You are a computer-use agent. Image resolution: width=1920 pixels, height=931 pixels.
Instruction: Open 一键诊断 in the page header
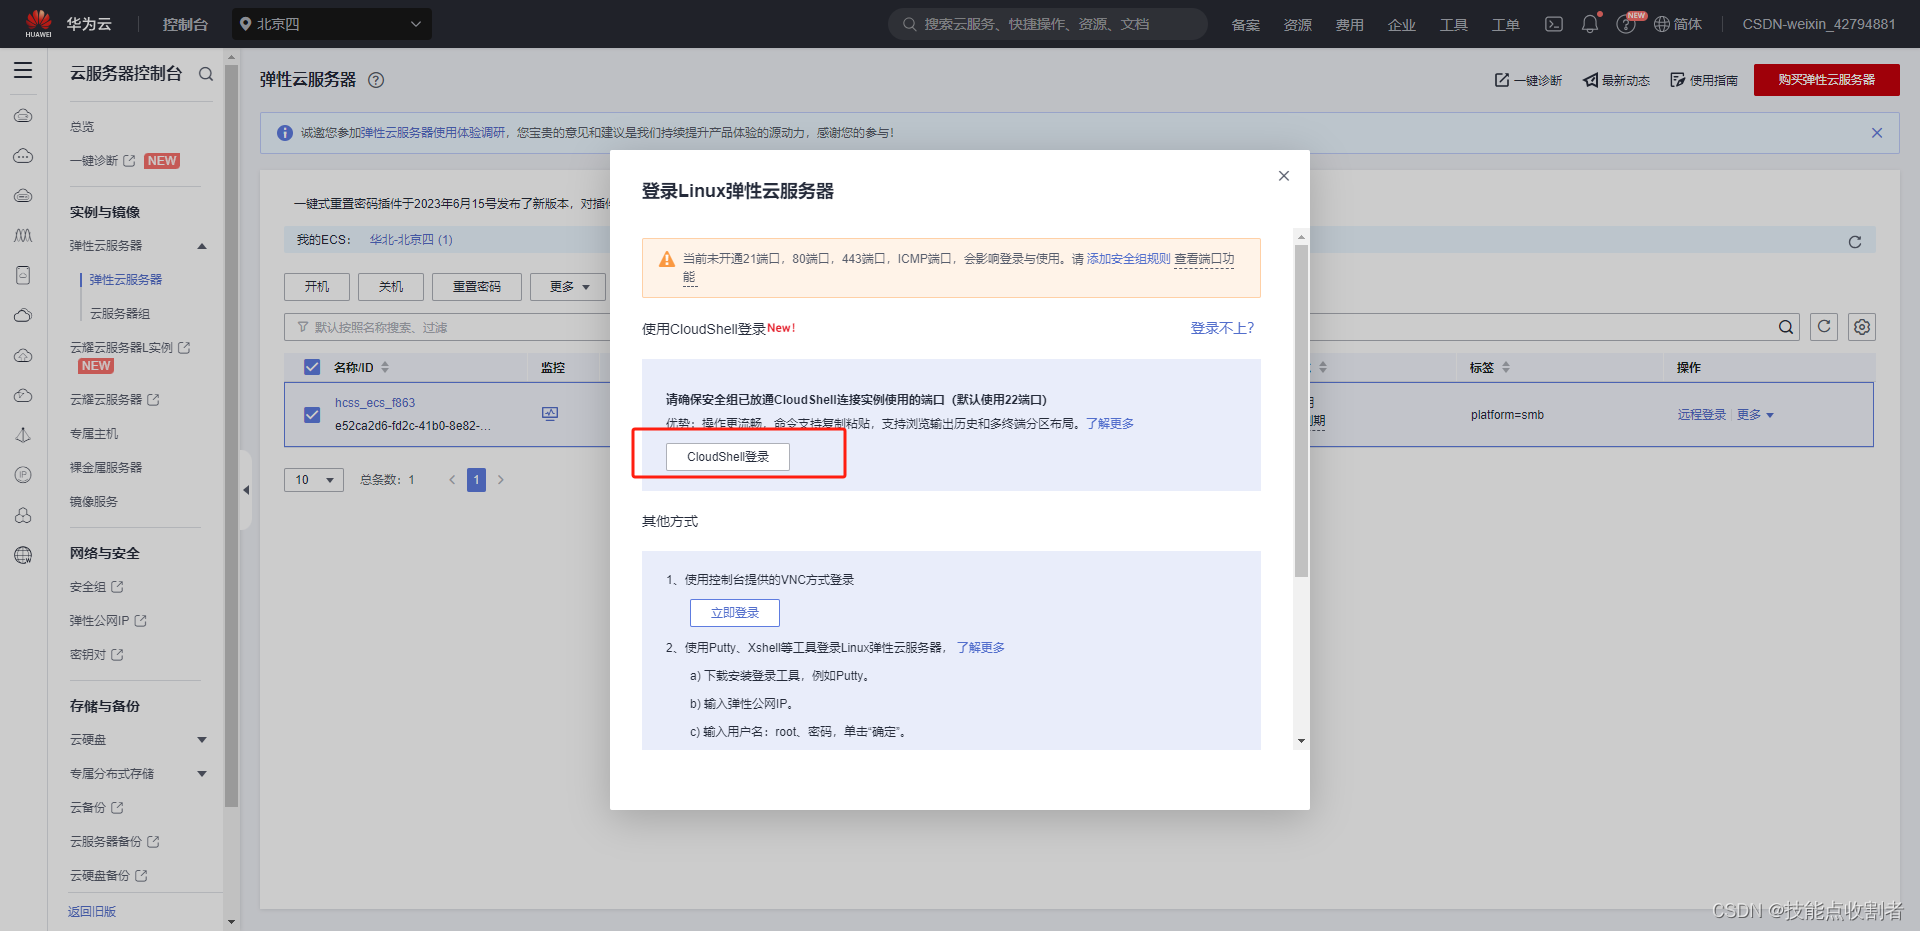(x=1528, y=80)
